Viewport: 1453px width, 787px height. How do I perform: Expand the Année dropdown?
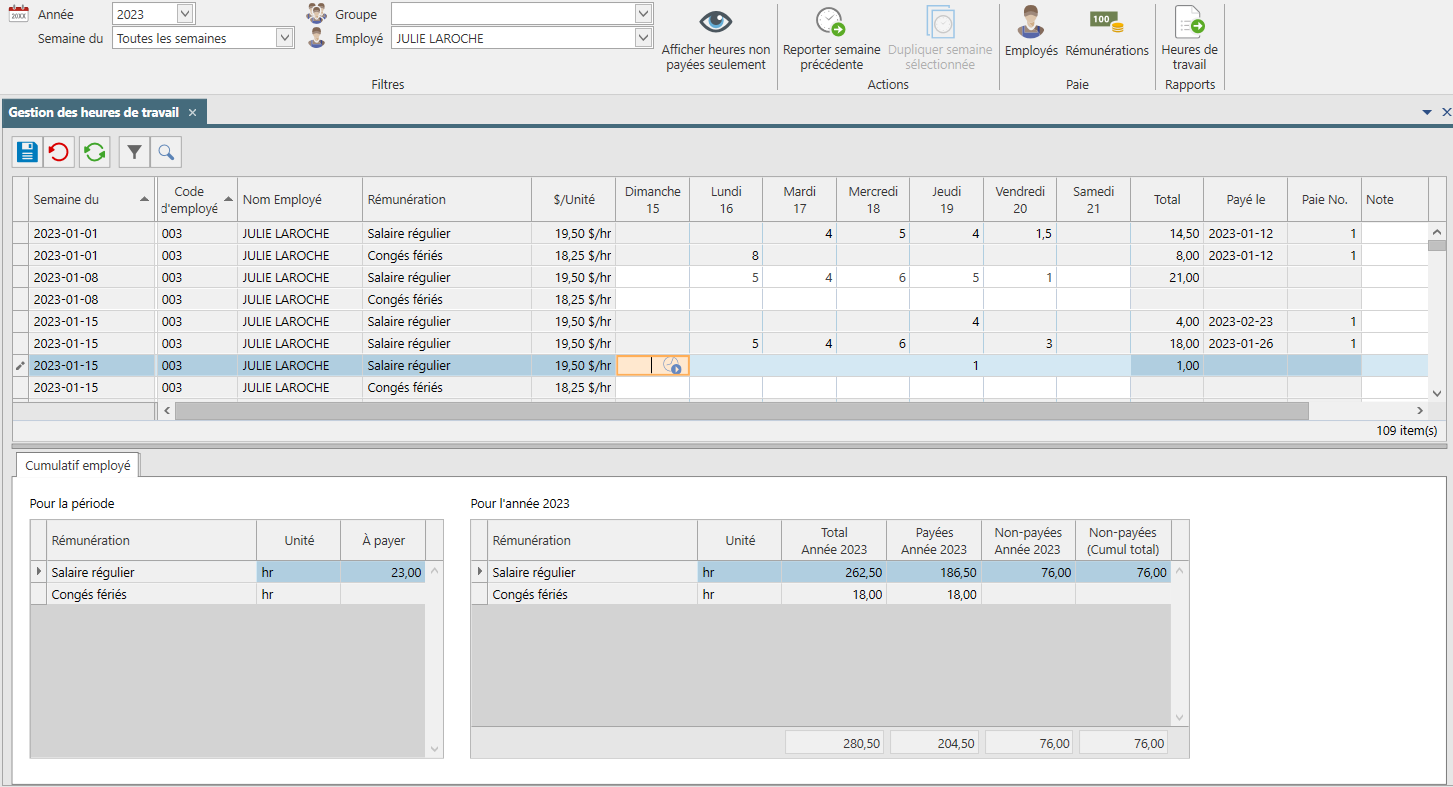point(185,14)
